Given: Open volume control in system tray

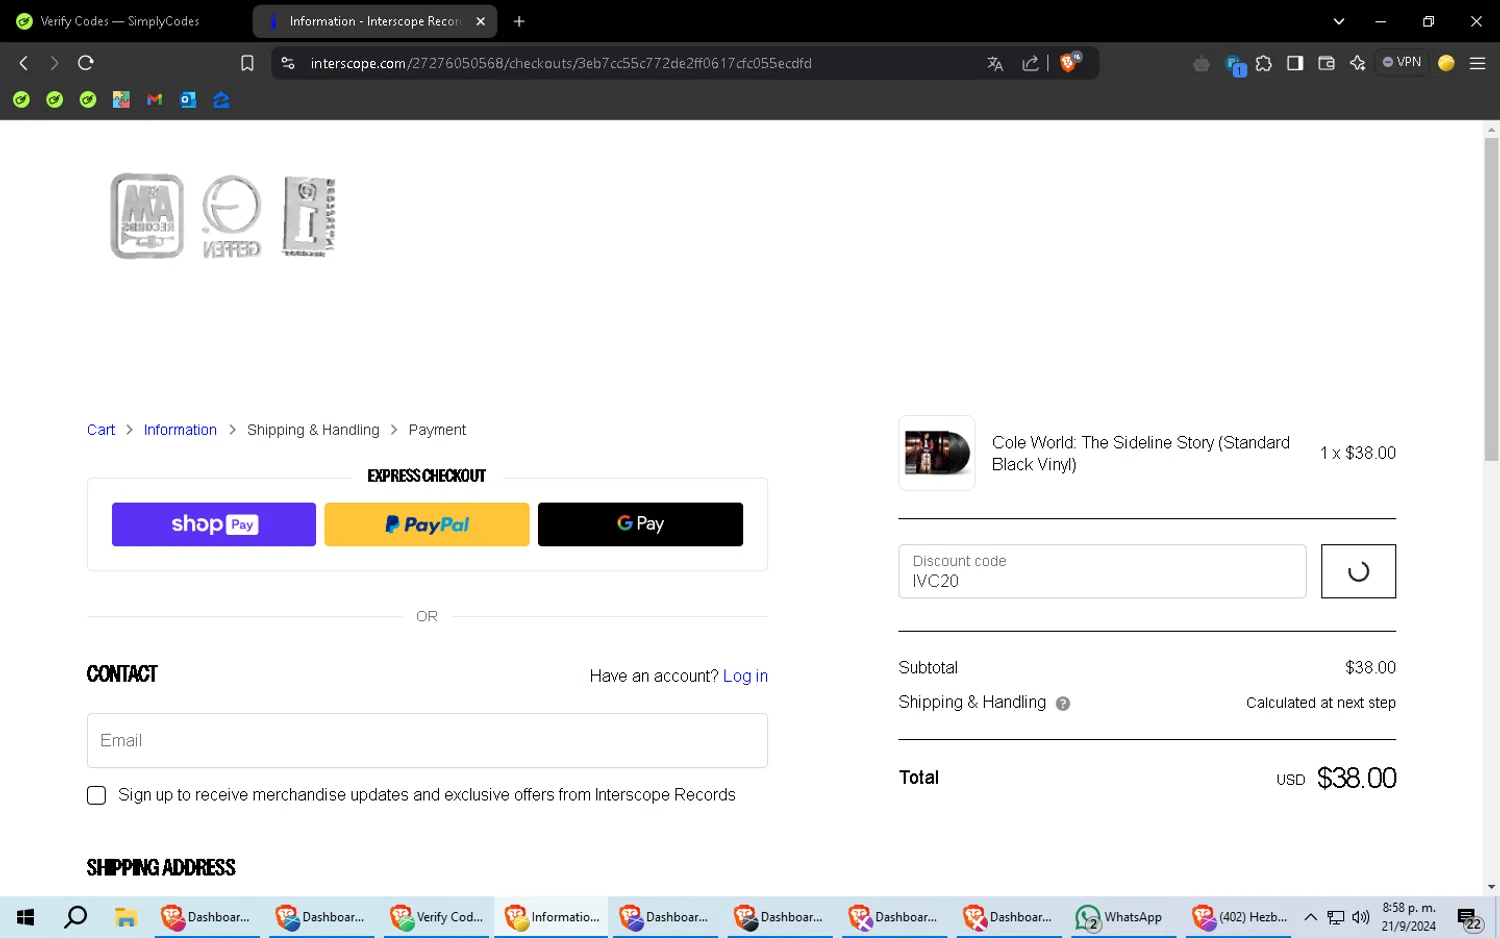Looking at the screenshot, I should tap(1360, 917).
